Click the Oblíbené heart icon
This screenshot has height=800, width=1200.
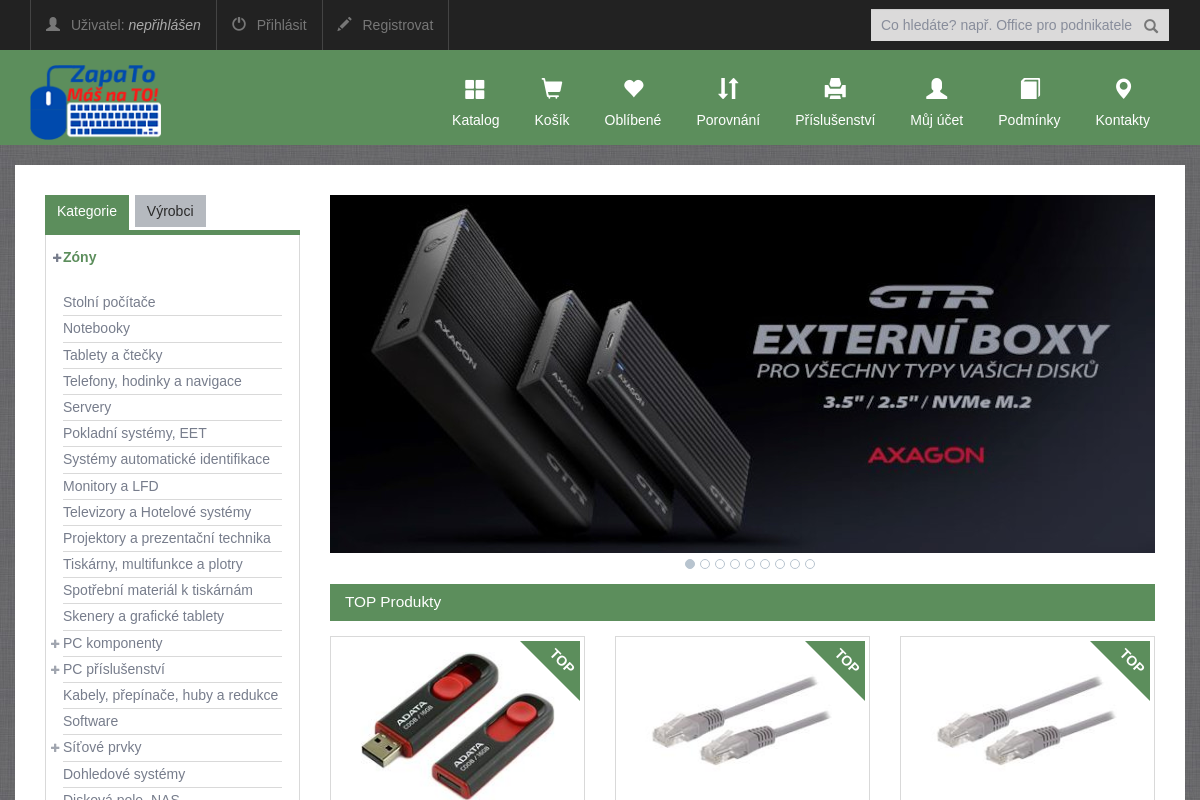[x=633, y=90]
